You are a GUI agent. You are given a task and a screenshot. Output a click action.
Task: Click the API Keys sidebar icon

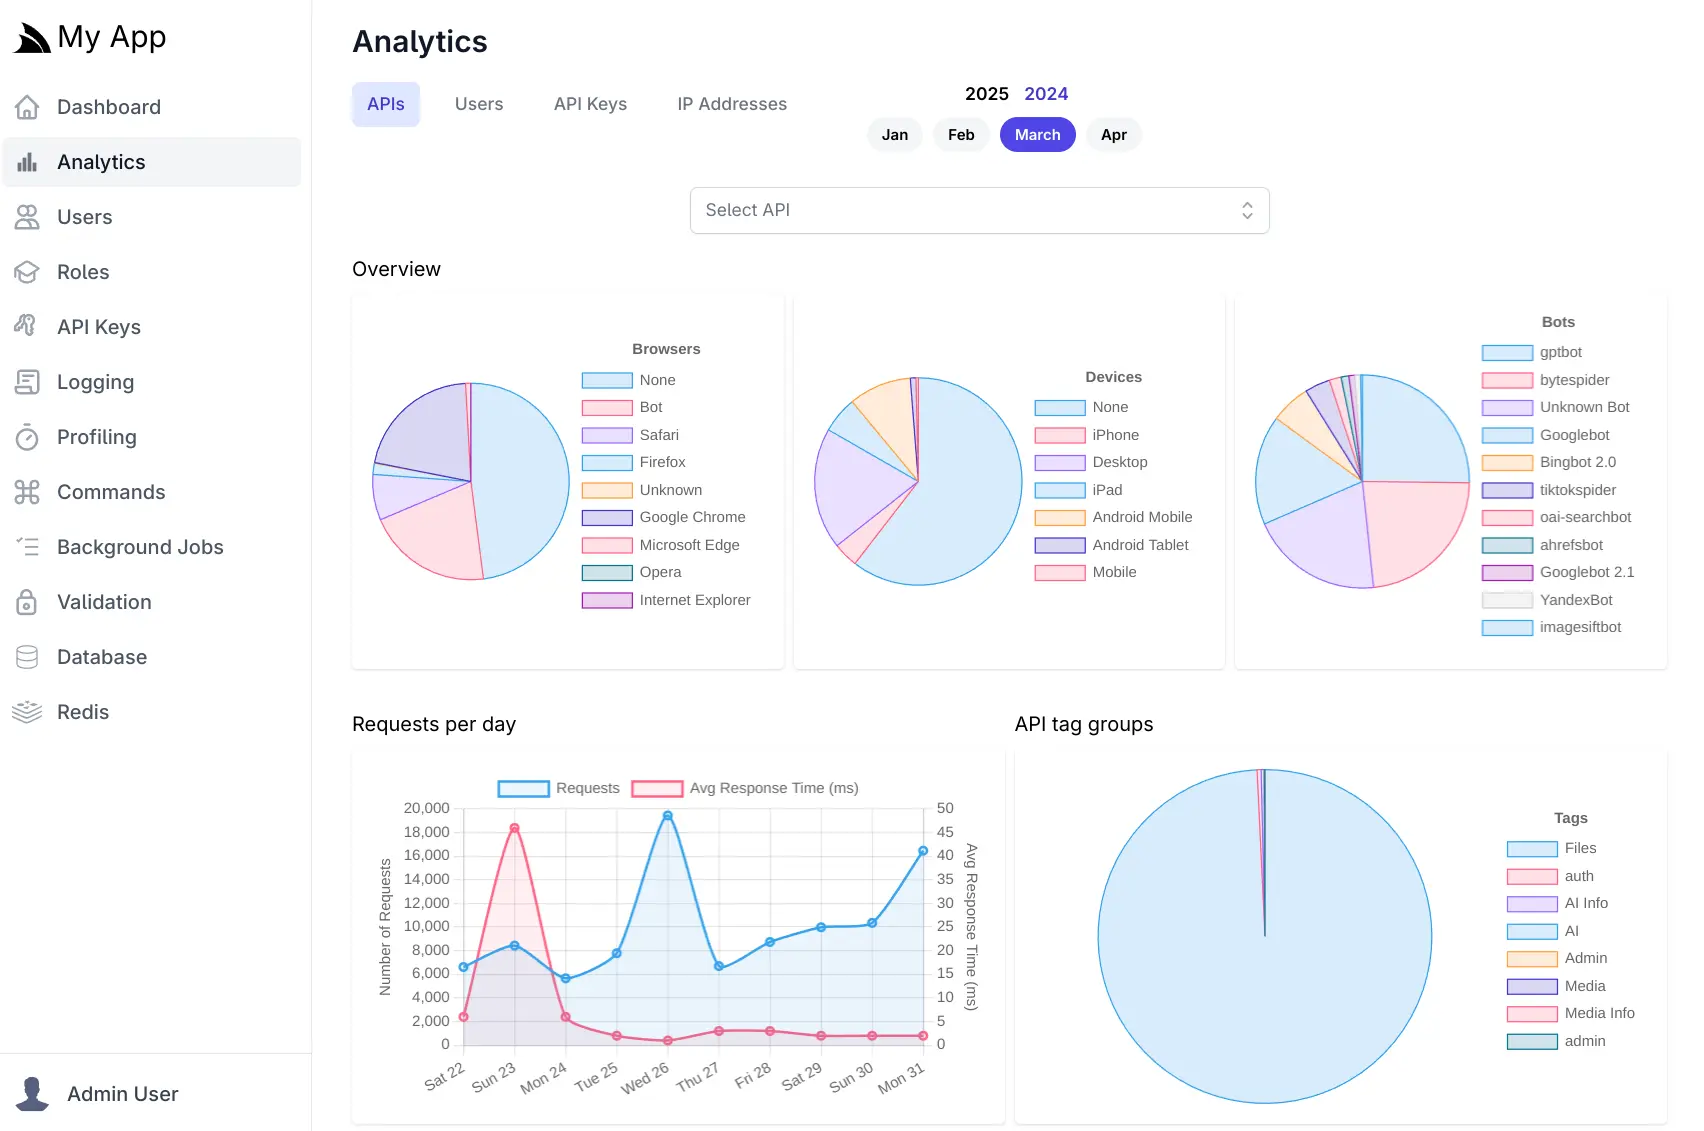27,326
